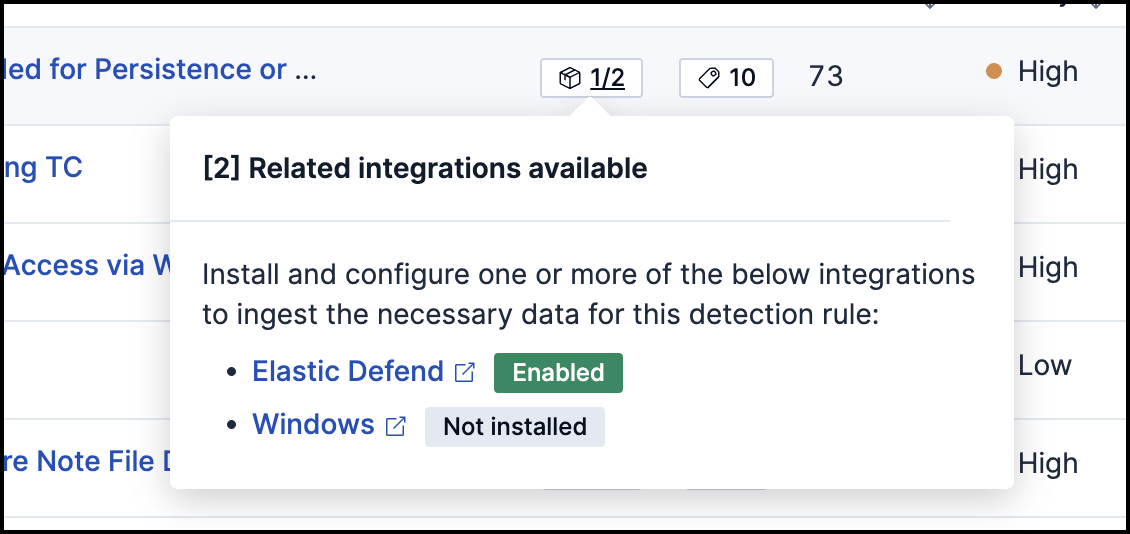Open the Elastic Defend integration link
The image size is (1130, 534).
[x=348, y=371]
